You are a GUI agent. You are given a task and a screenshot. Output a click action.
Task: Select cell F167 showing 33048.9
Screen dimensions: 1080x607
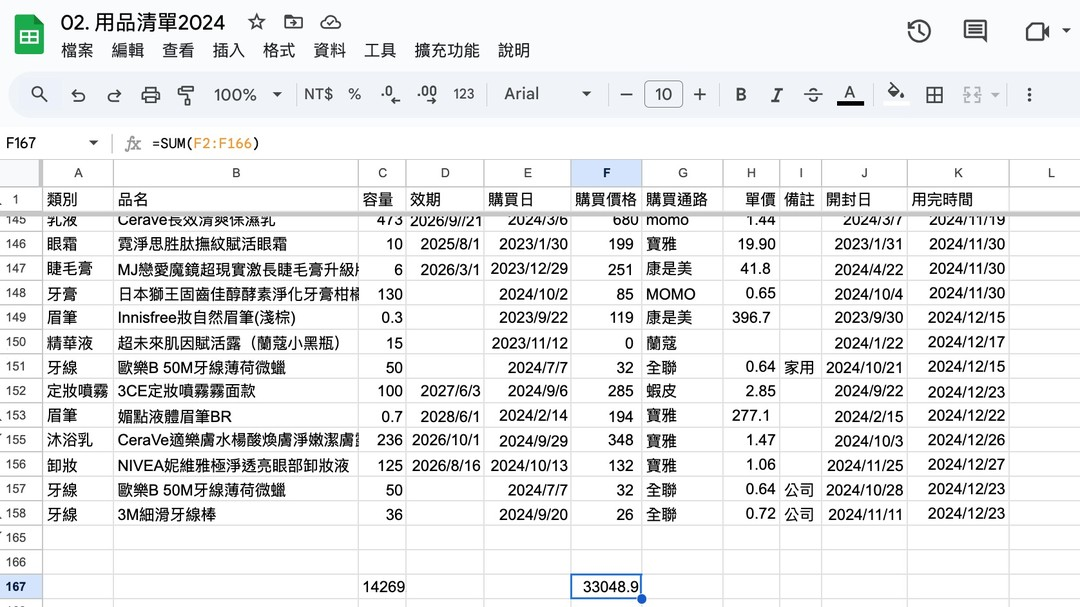(x=606, y=587)
